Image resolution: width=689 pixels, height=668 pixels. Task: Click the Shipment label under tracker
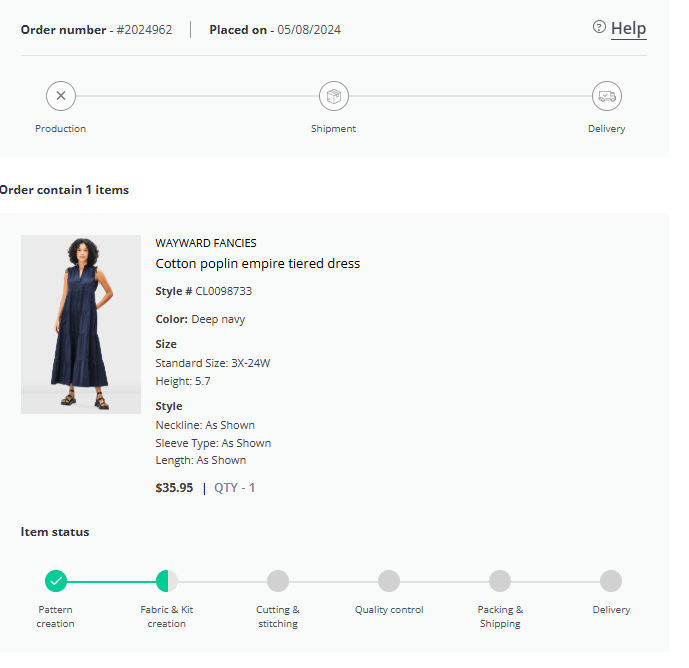point(334,129)
